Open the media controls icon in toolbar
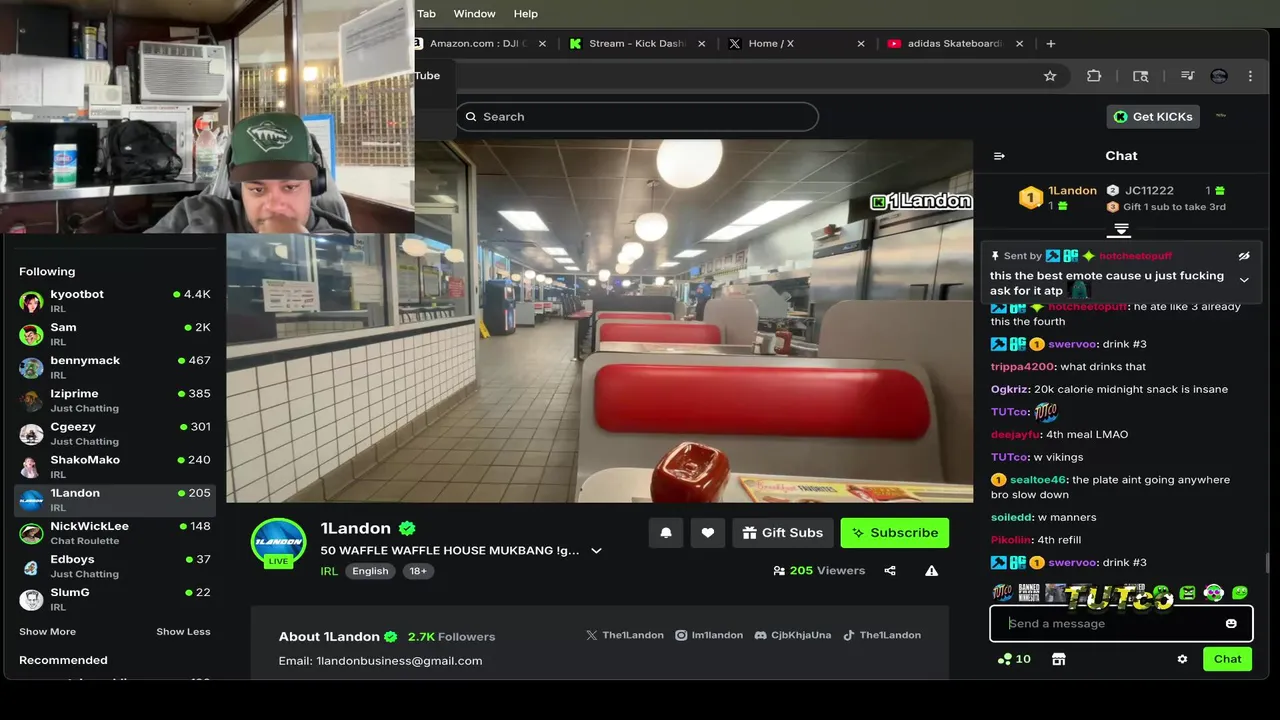The height and width of the screenshot is (720, 1280). [1187, 76]
